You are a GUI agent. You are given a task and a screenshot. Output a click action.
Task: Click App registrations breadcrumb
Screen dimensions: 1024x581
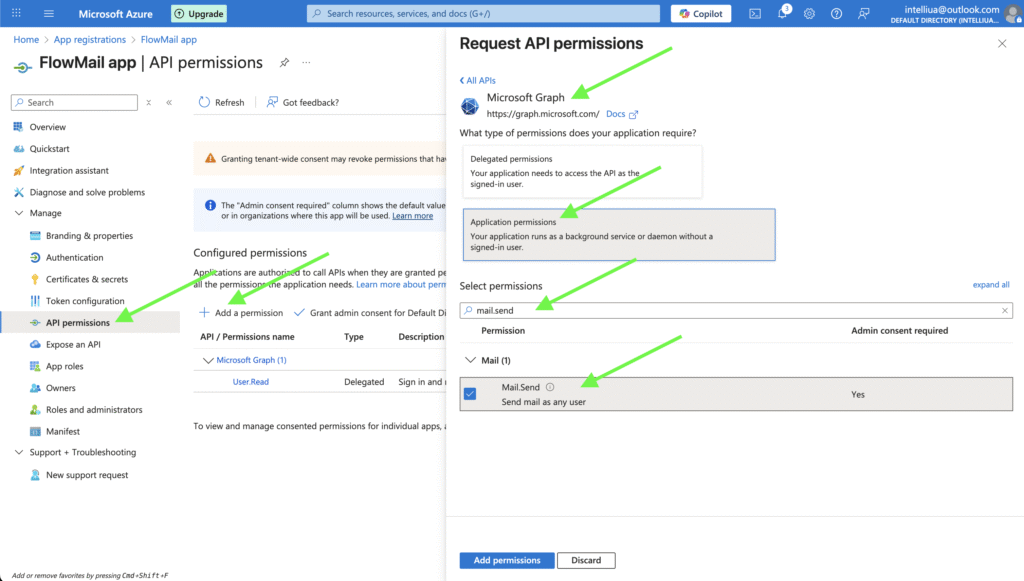[x=89, y=39]
